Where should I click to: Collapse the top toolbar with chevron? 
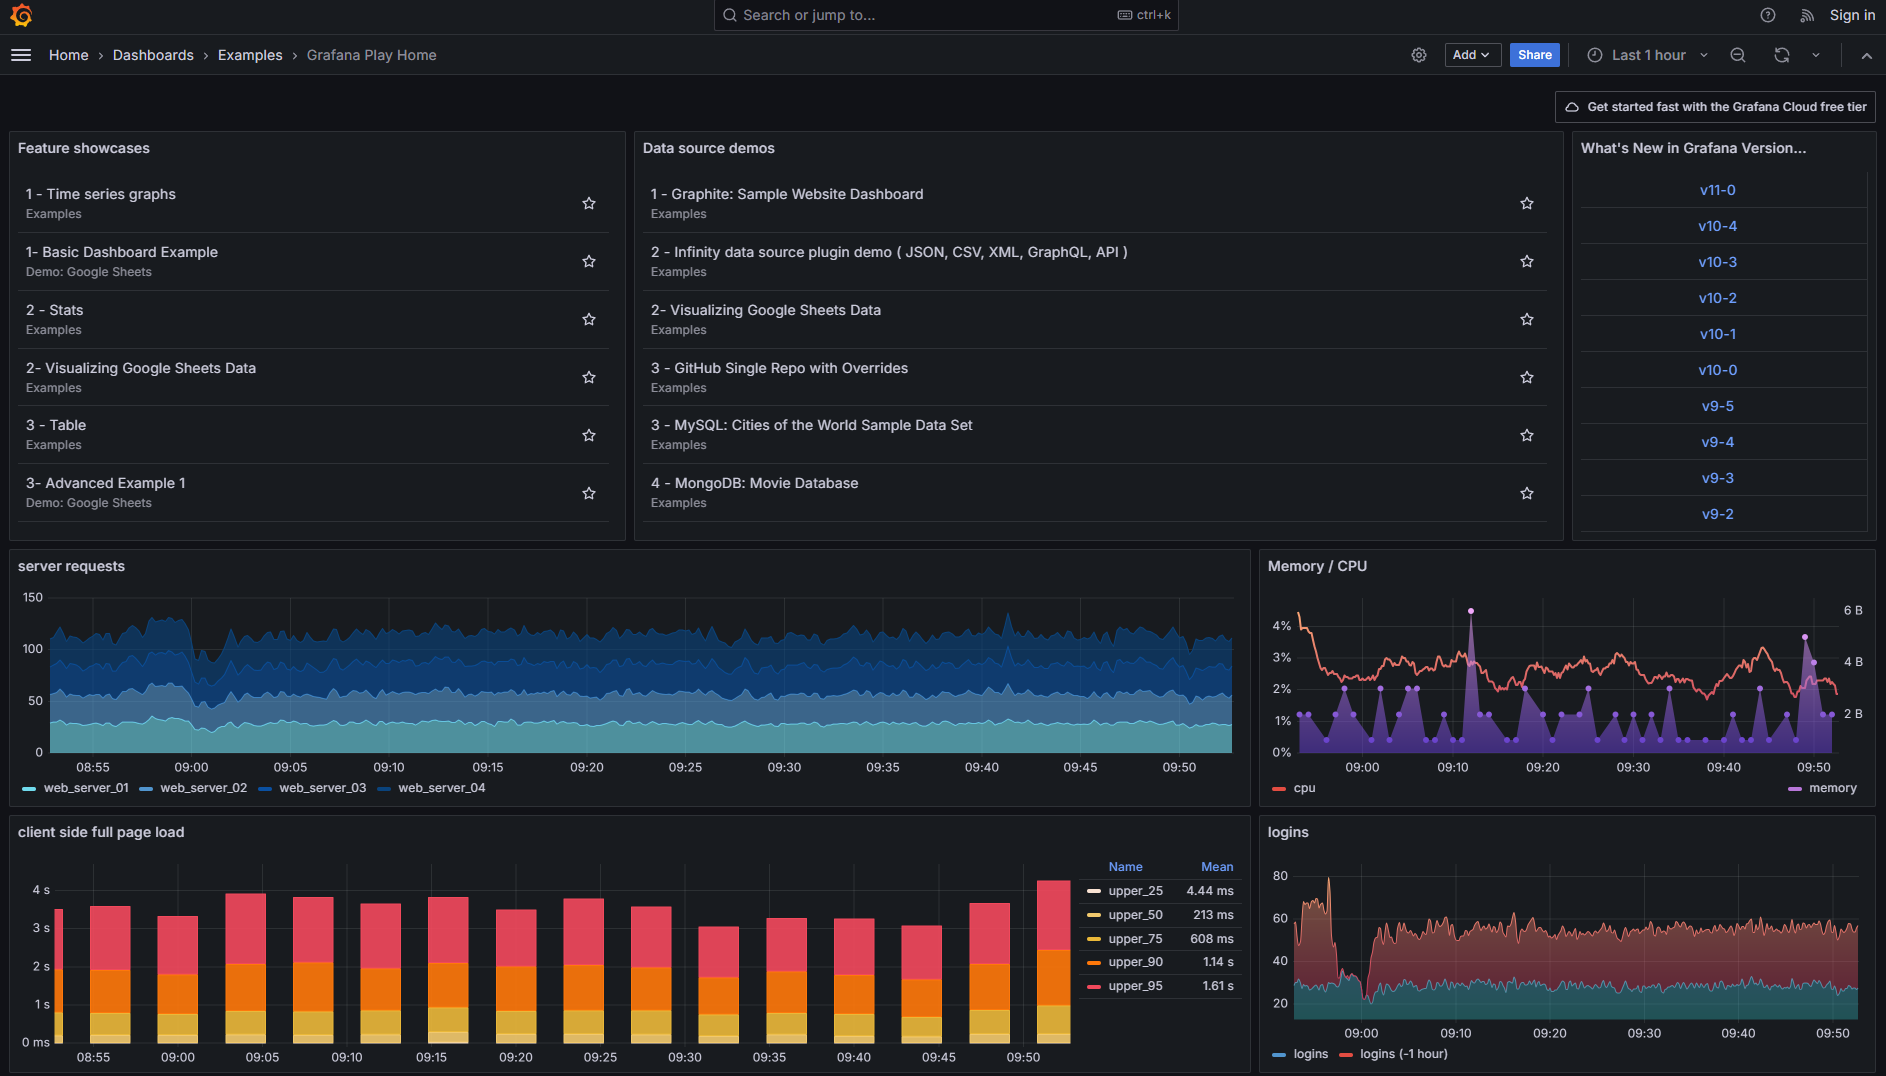coord(1866,55)
